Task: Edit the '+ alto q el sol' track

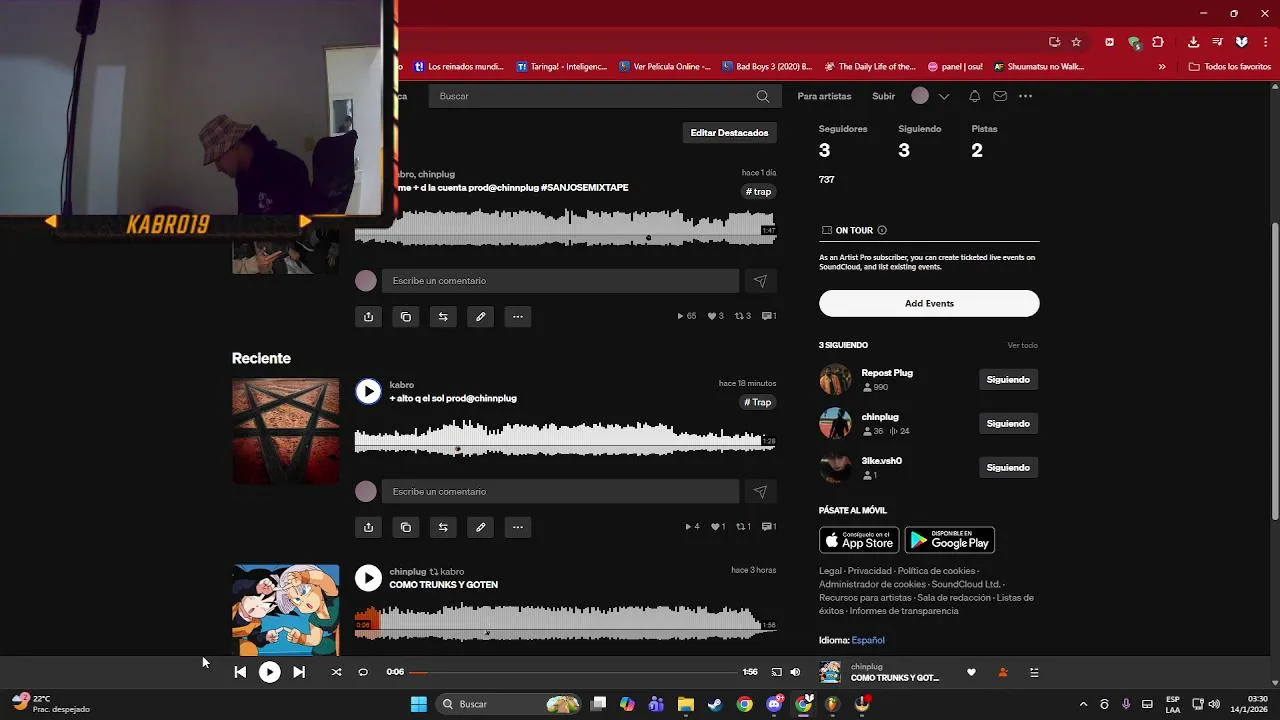Action: 480,527
